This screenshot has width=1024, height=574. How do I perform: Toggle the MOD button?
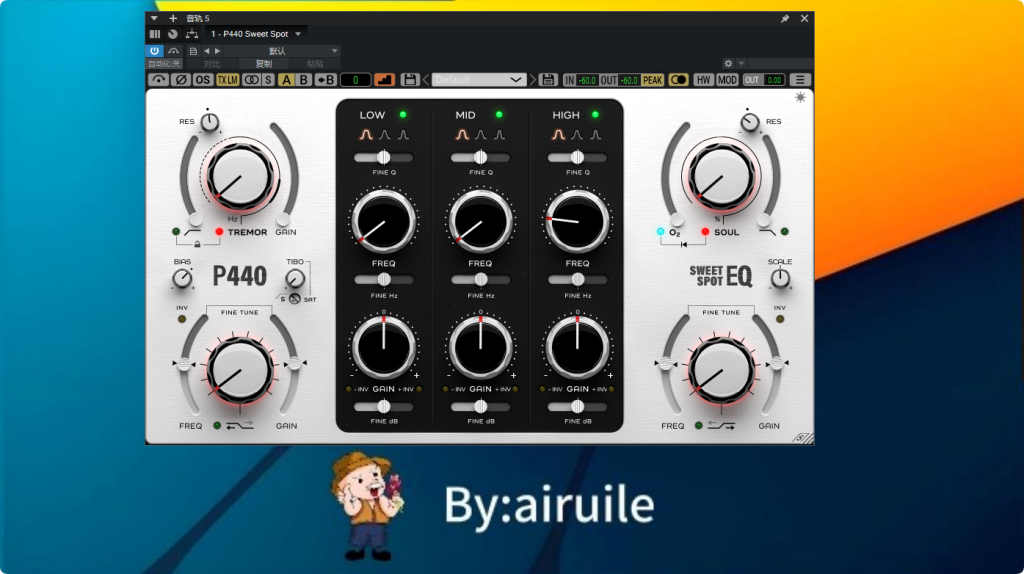point(727,80)
